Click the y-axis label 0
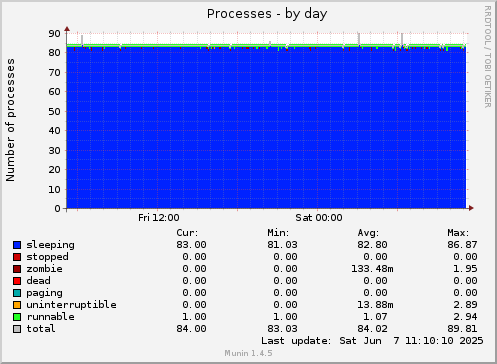 (58, 209)
